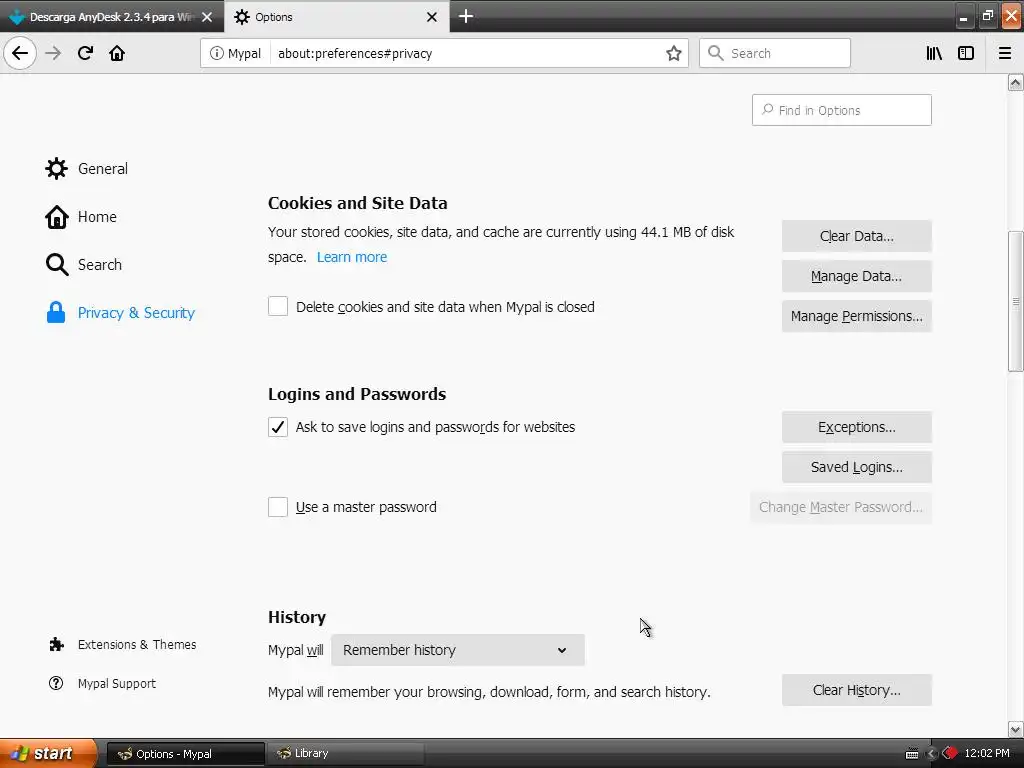
Task: Click the Clear History button
Action: coord(856,690)
